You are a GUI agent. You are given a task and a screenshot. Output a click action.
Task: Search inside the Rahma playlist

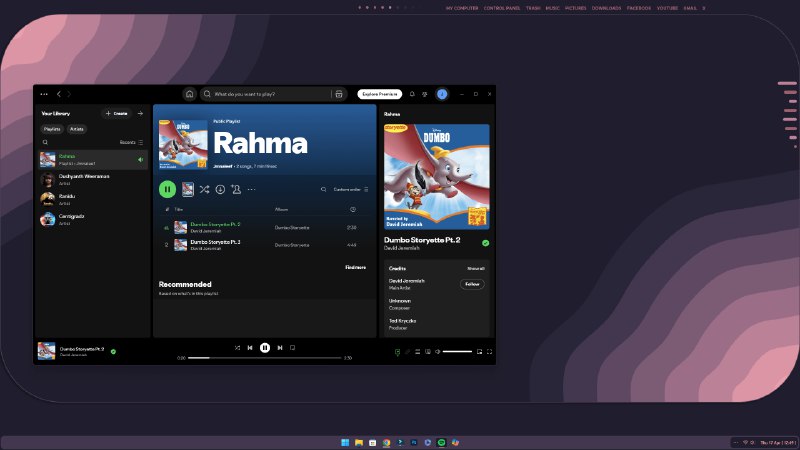(323, 189)
